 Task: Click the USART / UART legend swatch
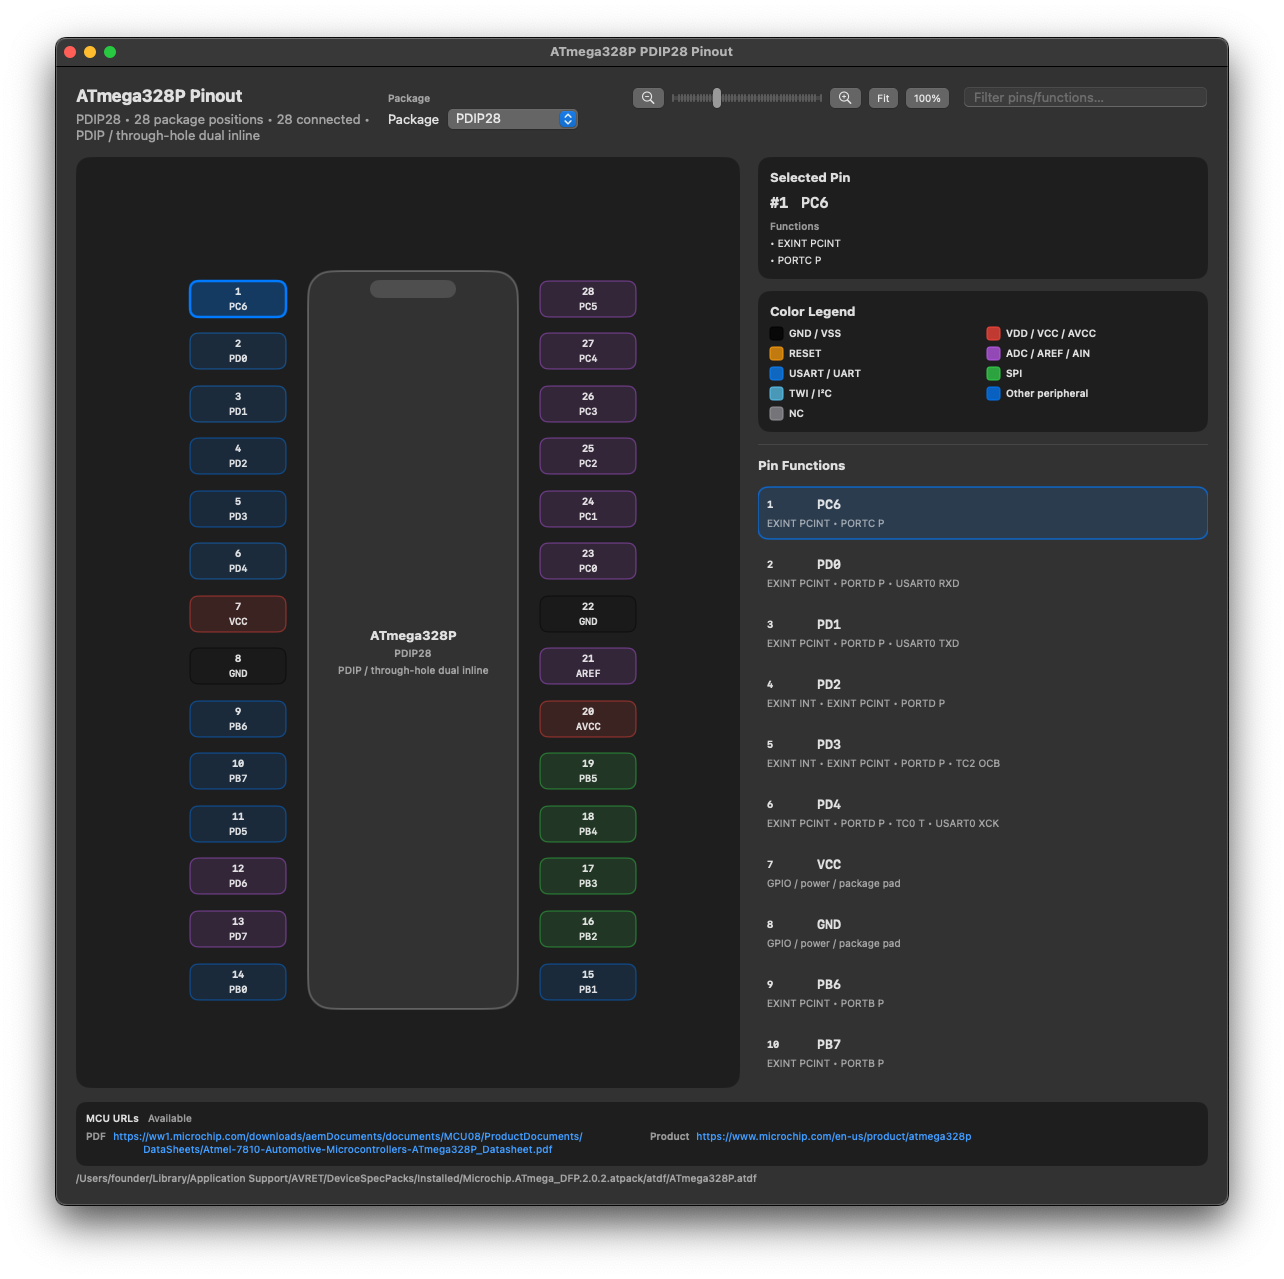tap(776, 373)
